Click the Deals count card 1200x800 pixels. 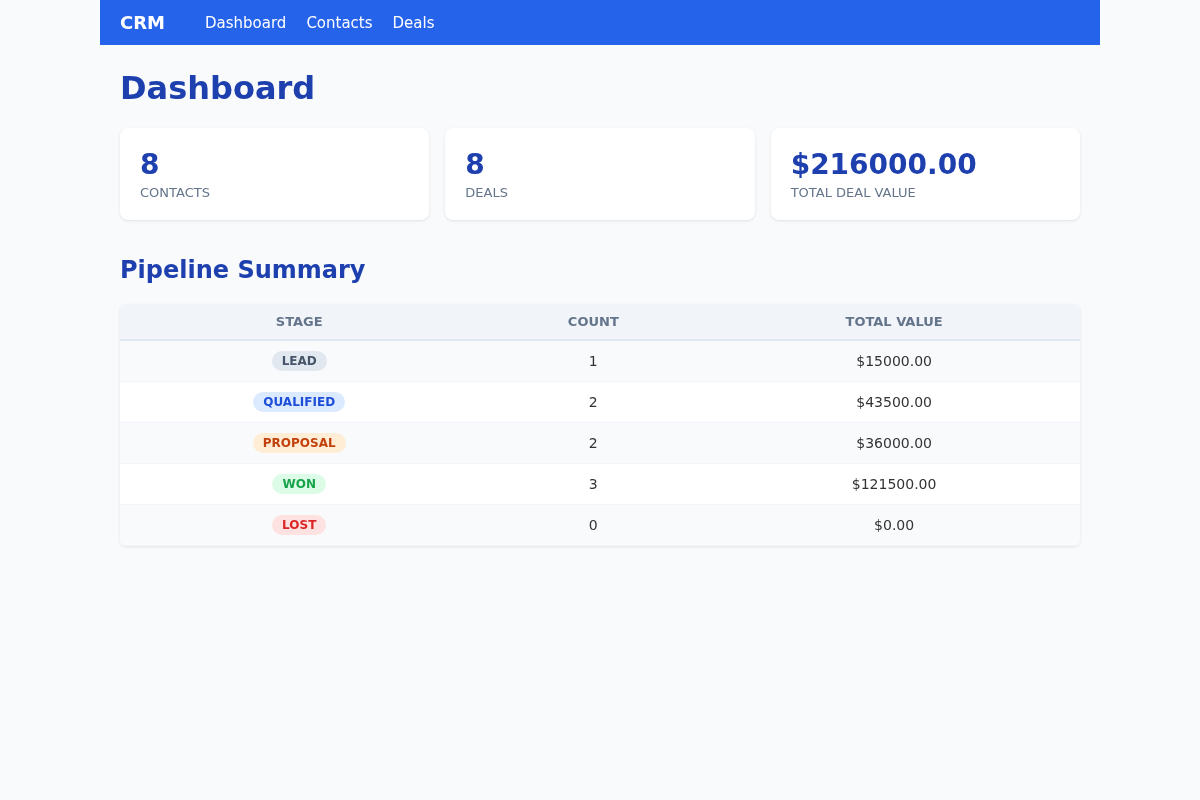point(599,173)
